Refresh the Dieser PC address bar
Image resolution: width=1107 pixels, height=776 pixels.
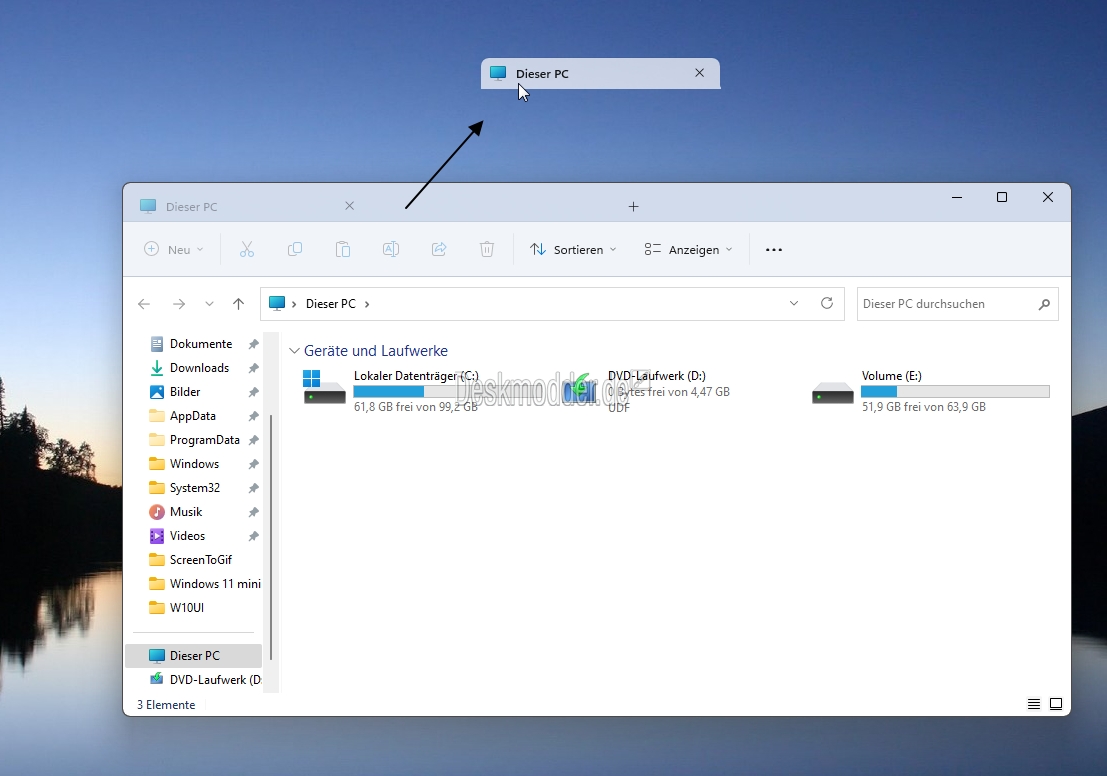tap(827, 303)
